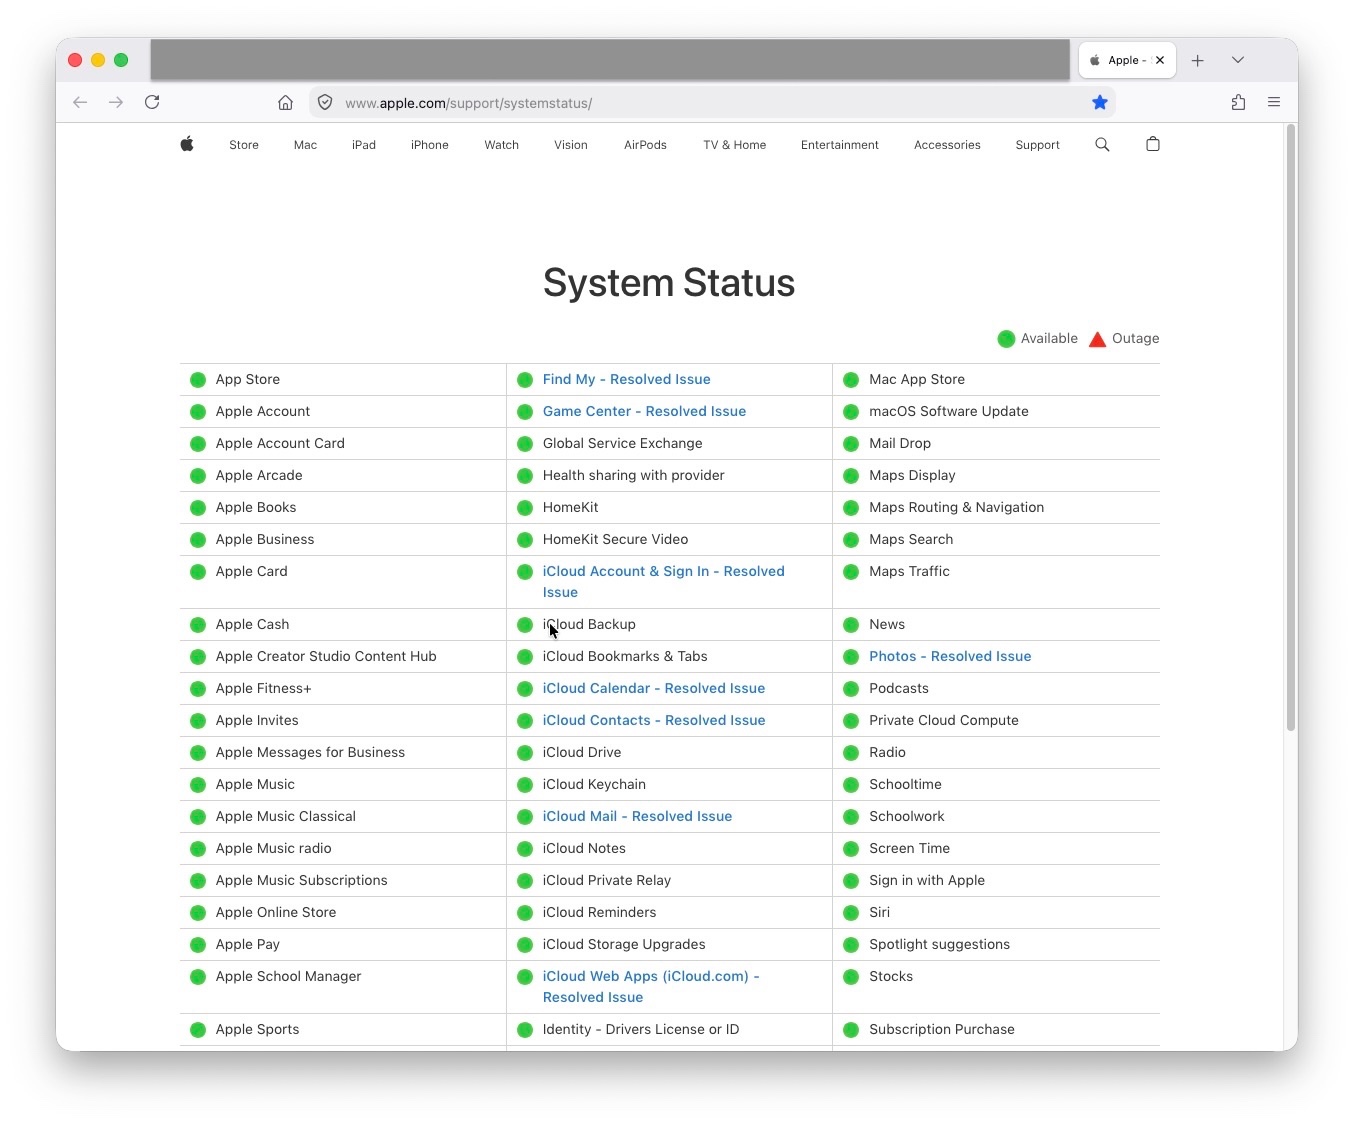Close the Apple tab
Image resolution: width=1354 pixels, height=1125 pixels.
pyautogui.click(x=1160, y=60)
